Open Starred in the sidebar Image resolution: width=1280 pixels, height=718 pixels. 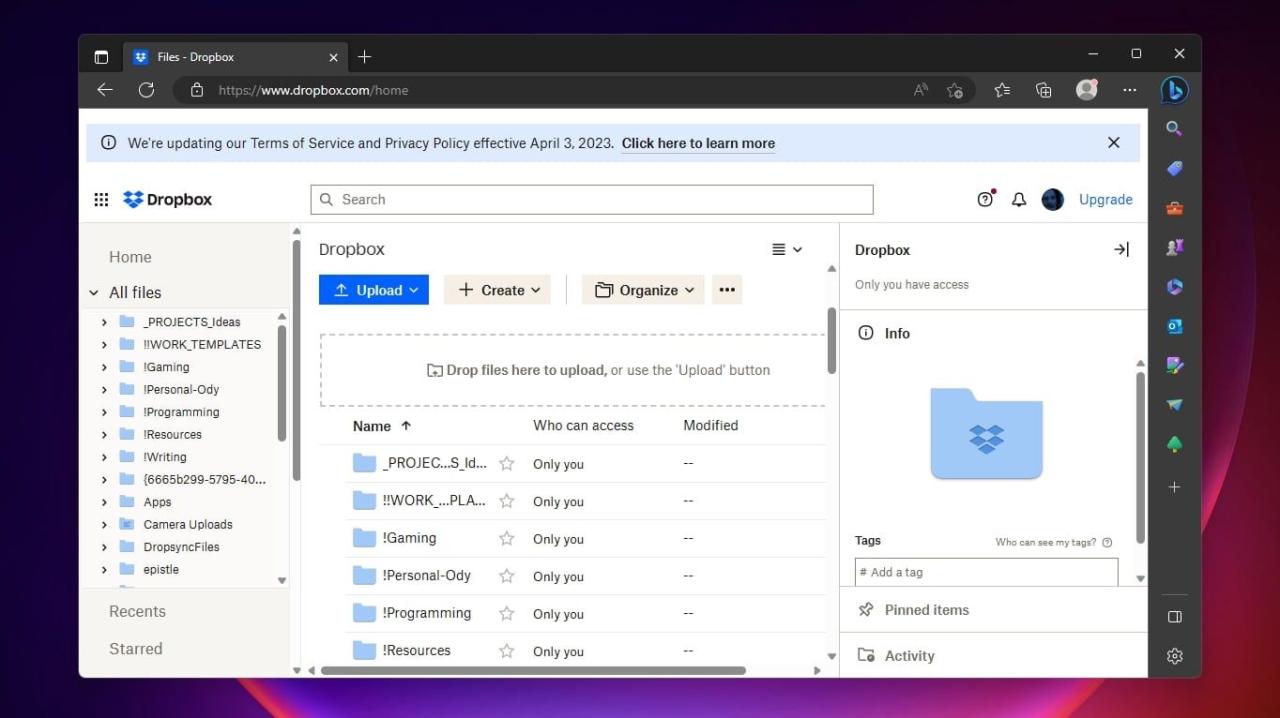pyautogui.click(x=136, y=649)
